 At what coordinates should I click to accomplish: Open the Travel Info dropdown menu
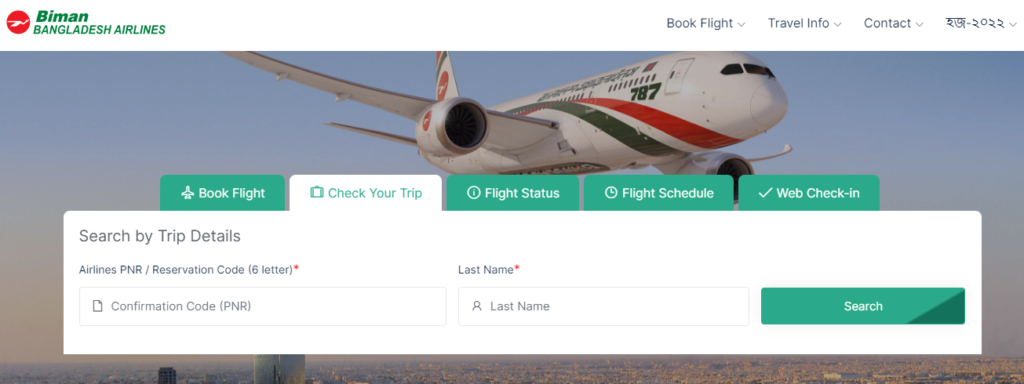point(805,24)
